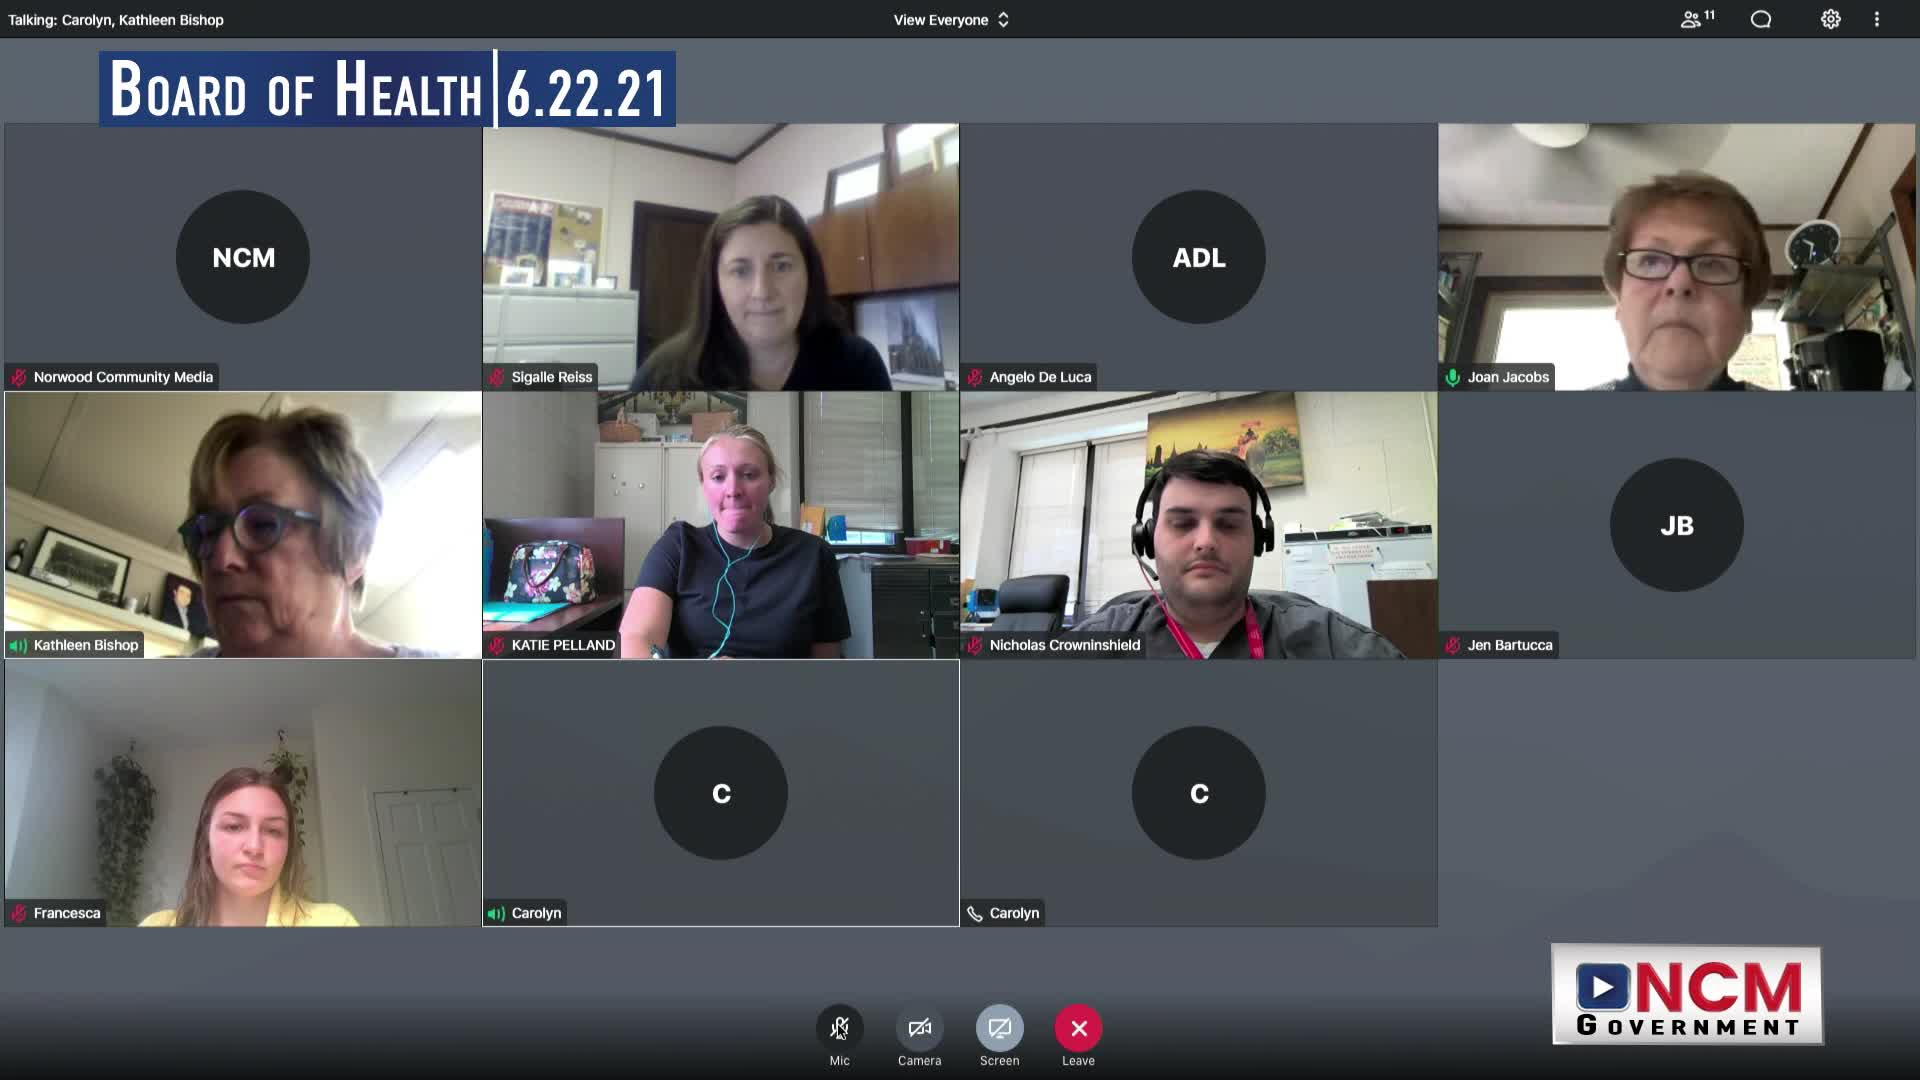Image resolution: width=1920 pixels, height=1080 pixels.
Task: Toggle the Camera button on
Action: click(919, 1028)
